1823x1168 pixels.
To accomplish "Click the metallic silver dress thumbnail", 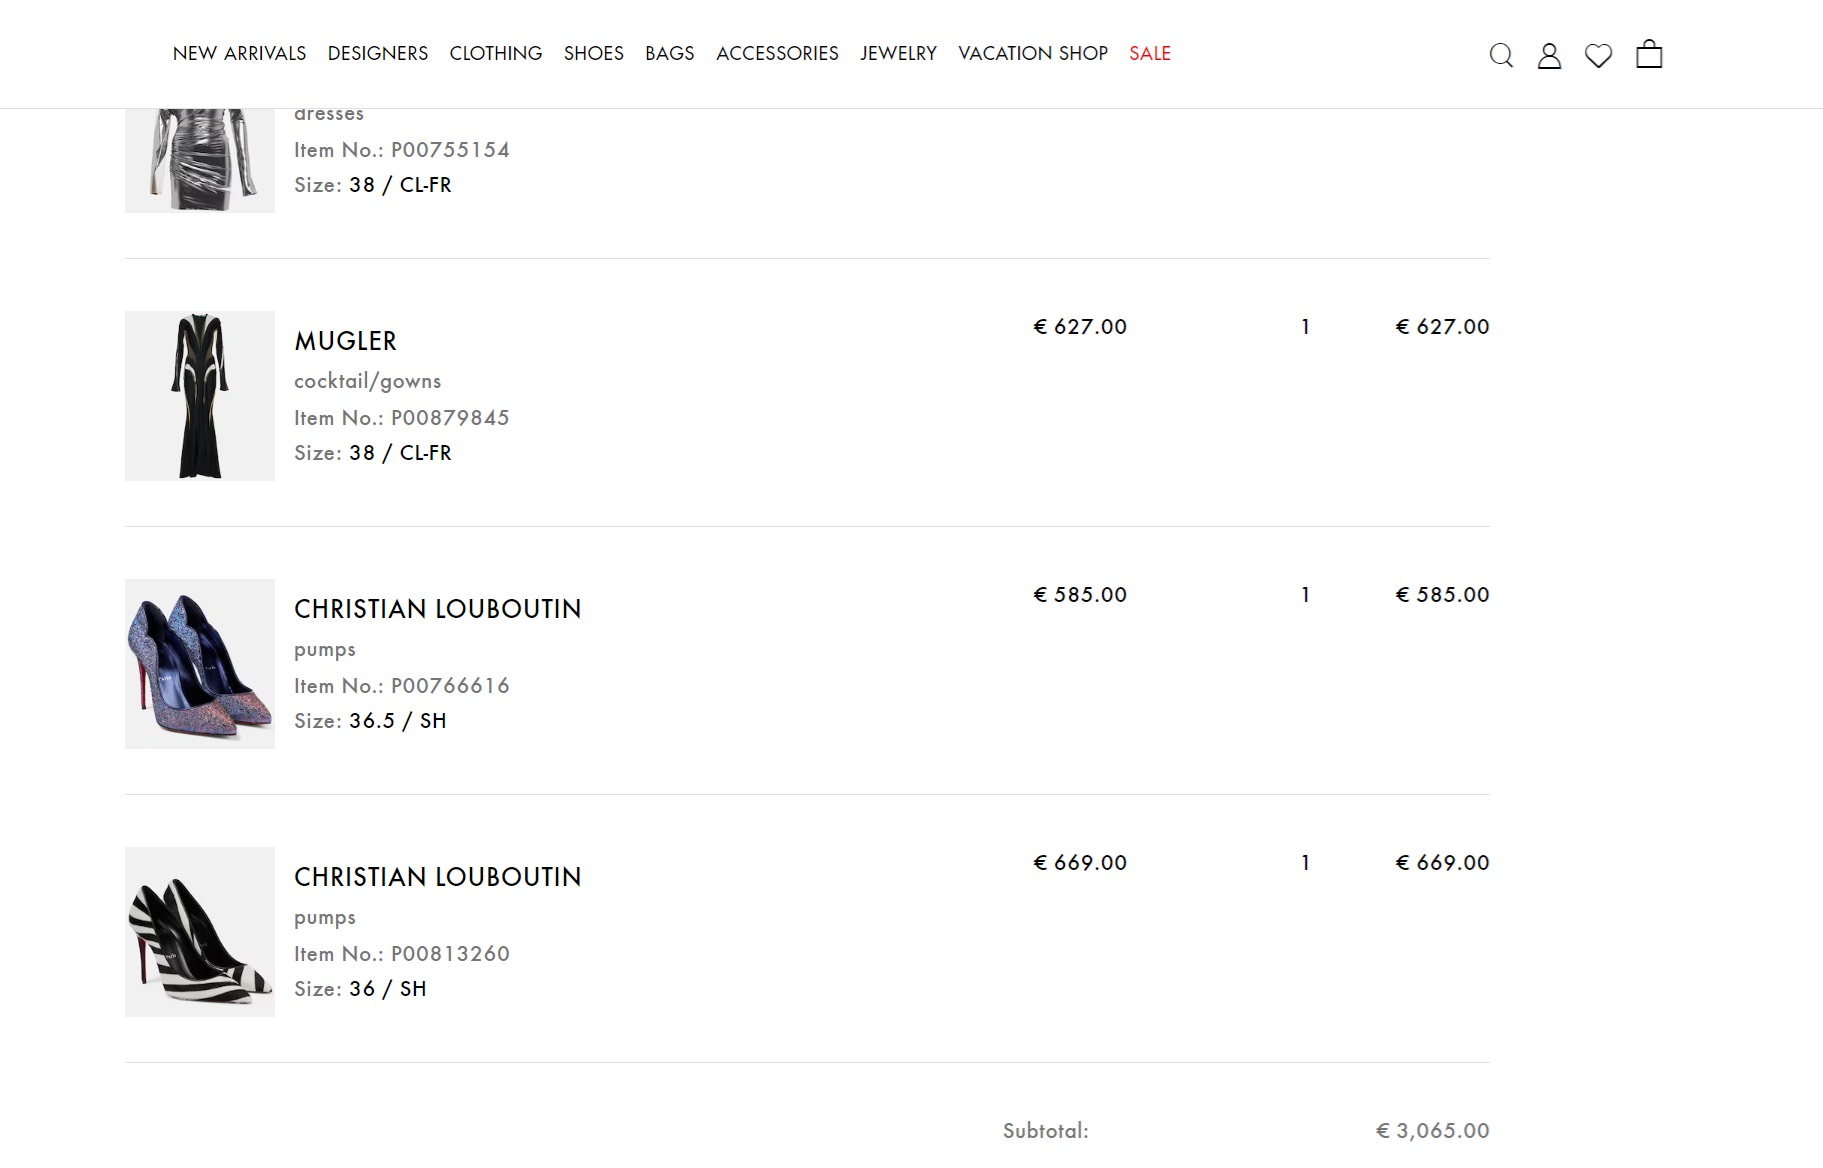I will click(200, 161).
